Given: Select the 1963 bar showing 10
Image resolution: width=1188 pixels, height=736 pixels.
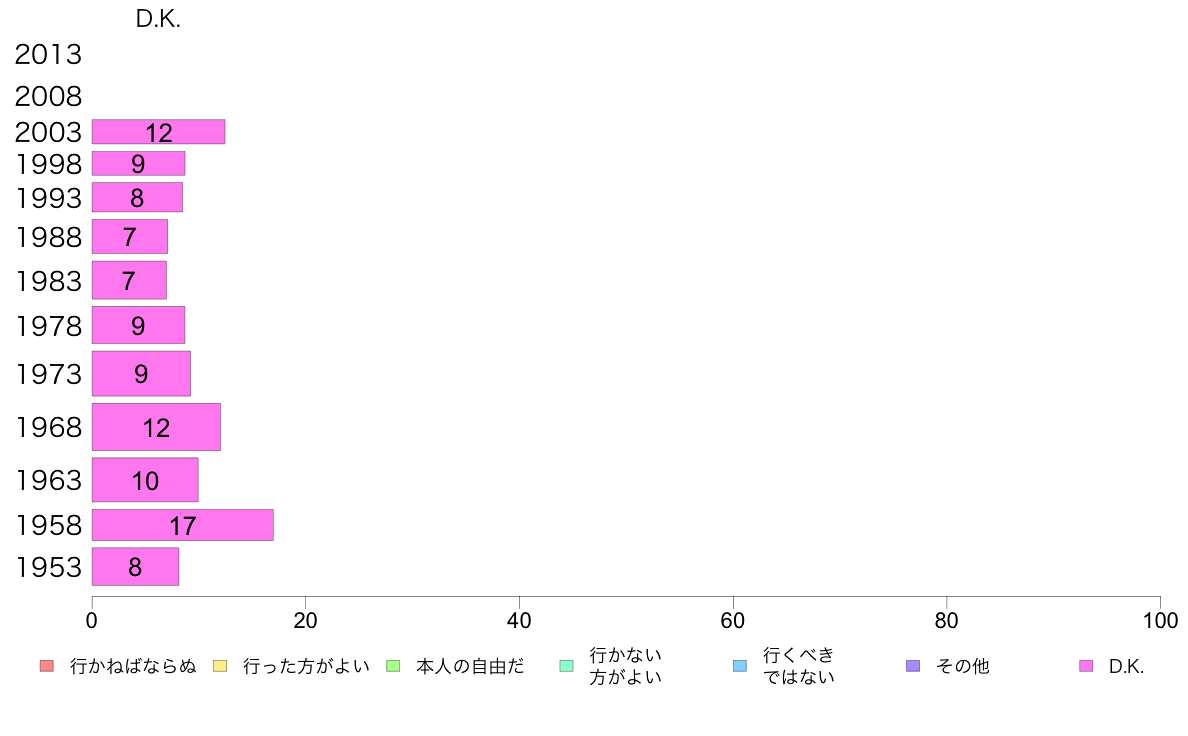Looking at the screenshot, I should [145, 480].
